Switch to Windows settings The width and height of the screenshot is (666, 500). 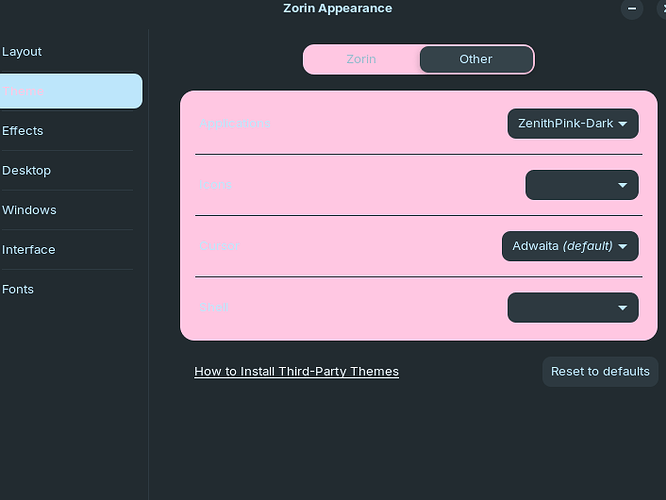[x=68, y=210]
